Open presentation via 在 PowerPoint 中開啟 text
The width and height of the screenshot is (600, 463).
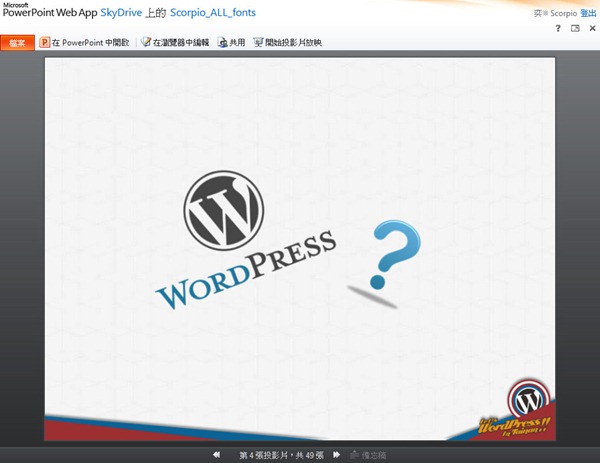(91, 42)
